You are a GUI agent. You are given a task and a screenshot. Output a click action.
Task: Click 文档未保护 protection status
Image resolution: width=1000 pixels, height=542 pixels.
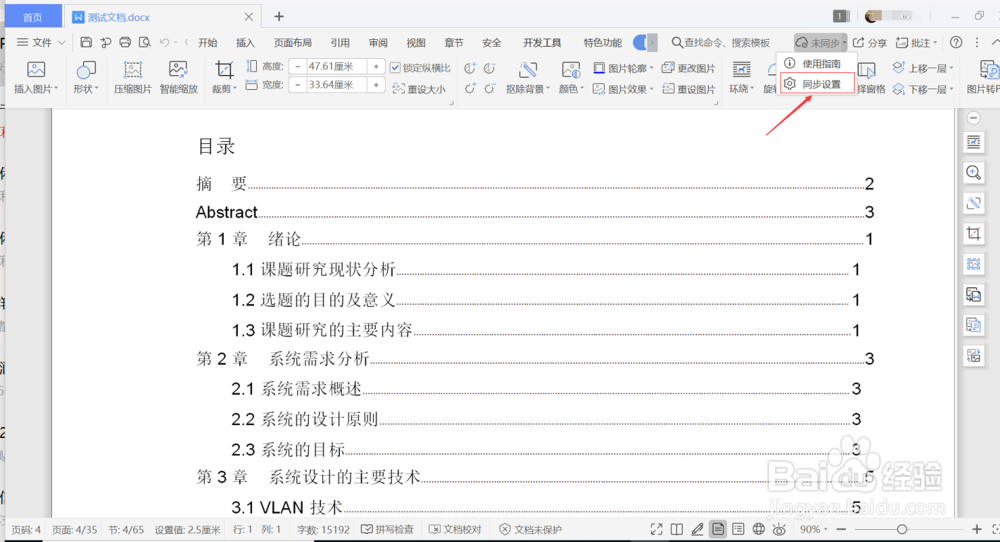tap(531, 529)
